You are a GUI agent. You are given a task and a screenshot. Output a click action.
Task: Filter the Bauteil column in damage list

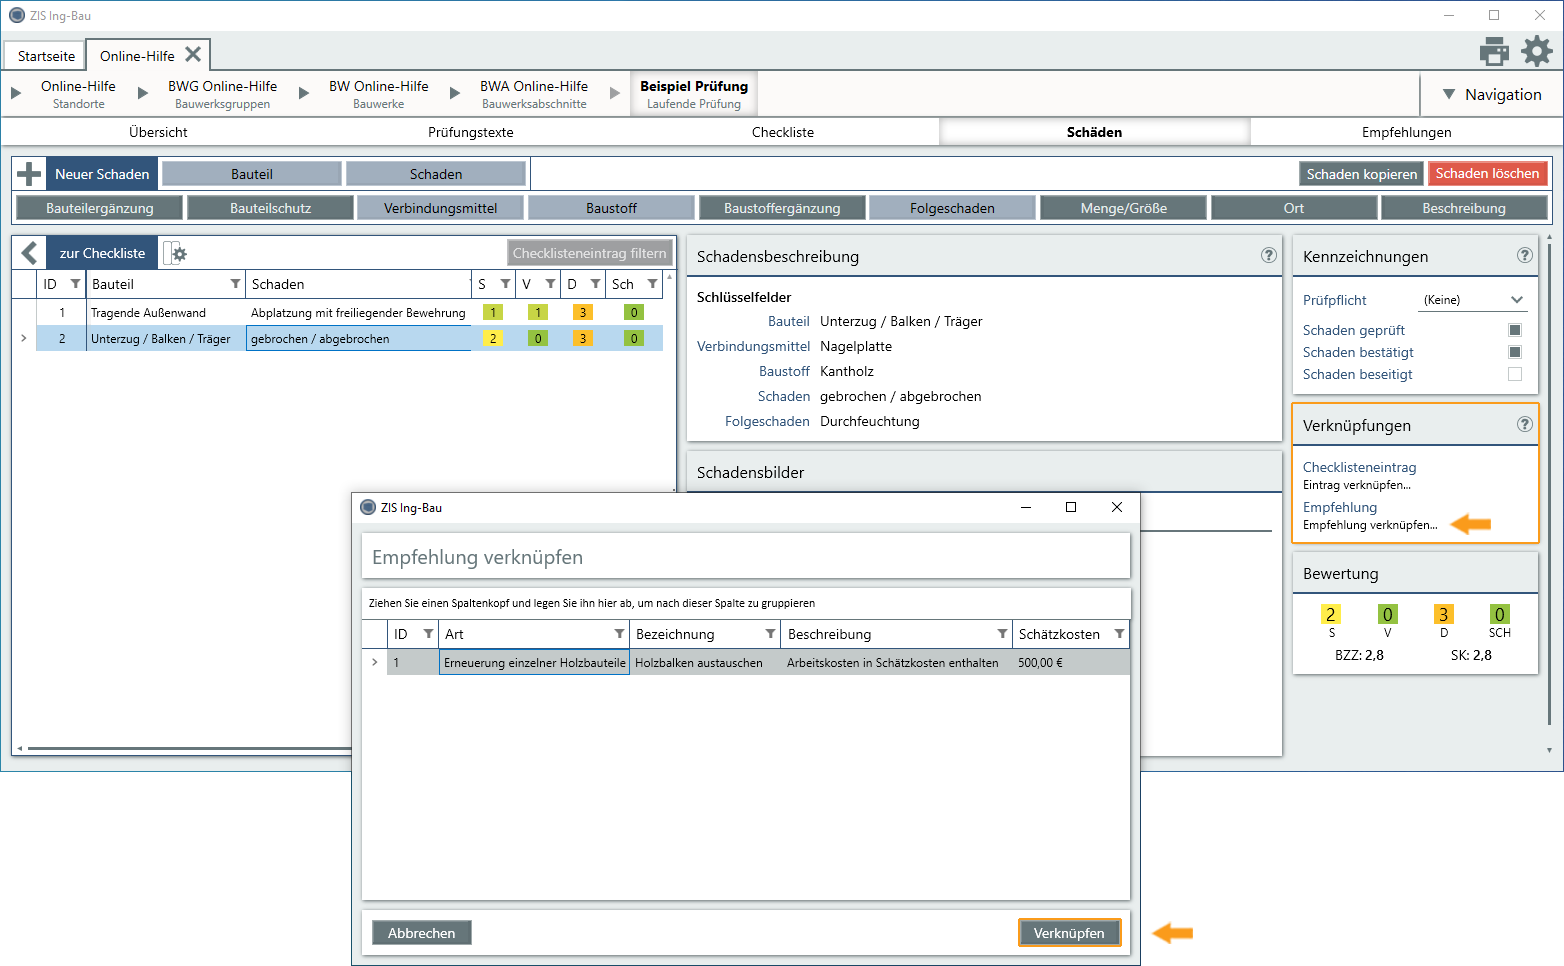235,284
